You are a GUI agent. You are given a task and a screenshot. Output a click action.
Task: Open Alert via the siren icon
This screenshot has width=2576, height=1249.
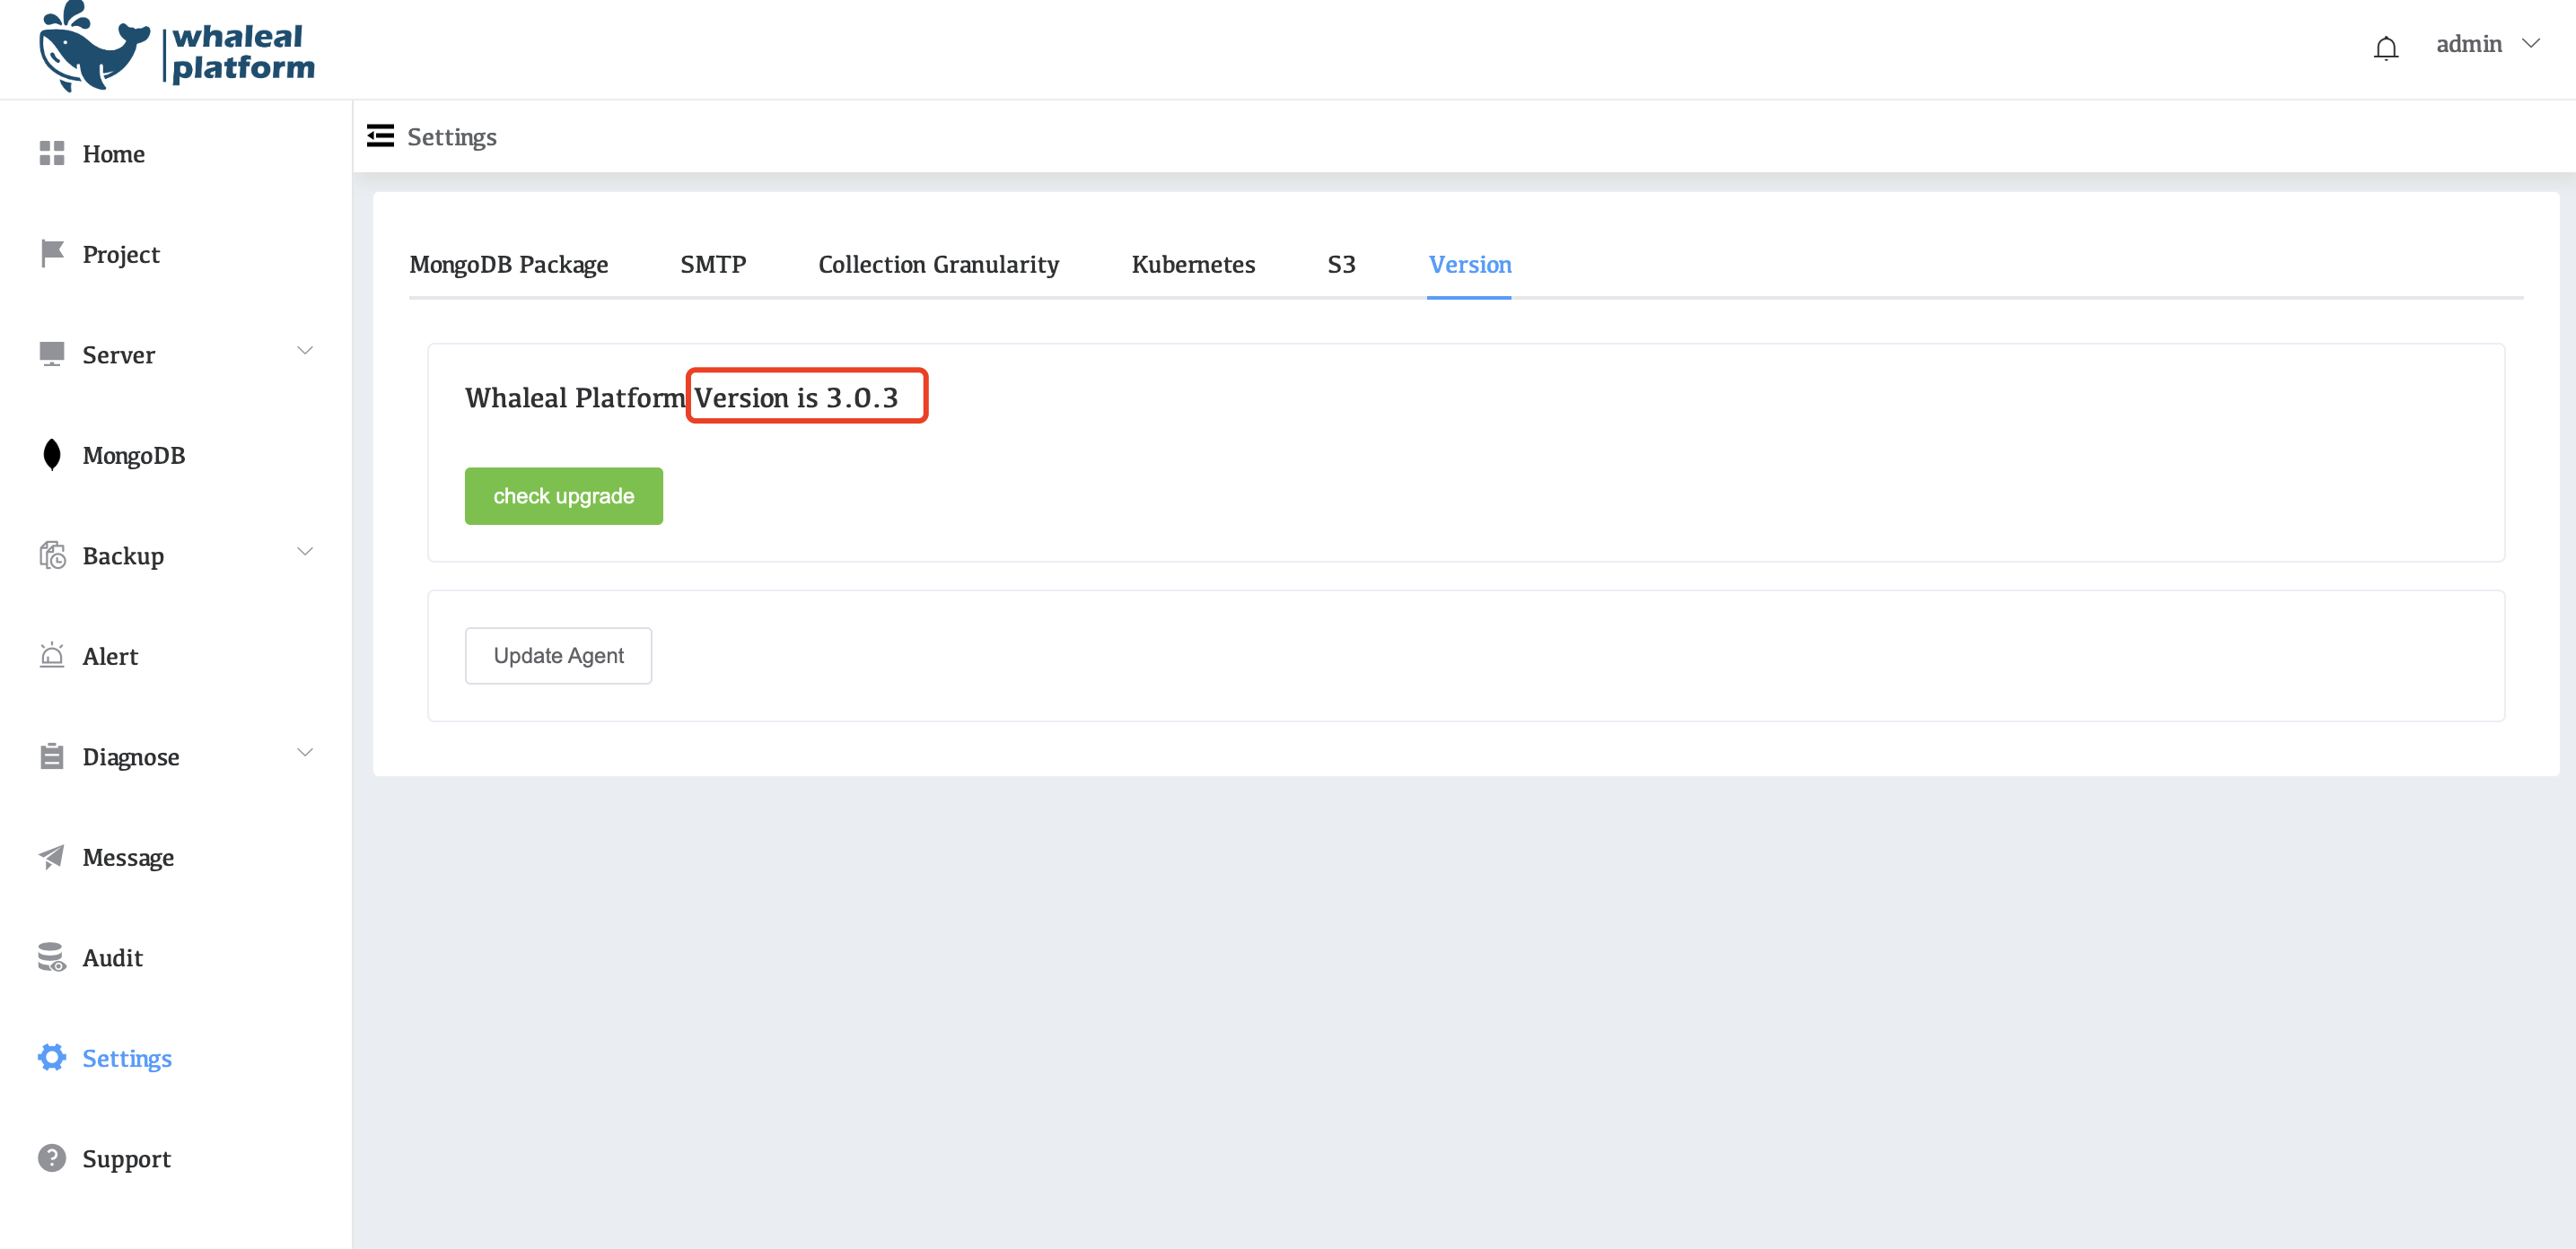click(x=52, y=655)
